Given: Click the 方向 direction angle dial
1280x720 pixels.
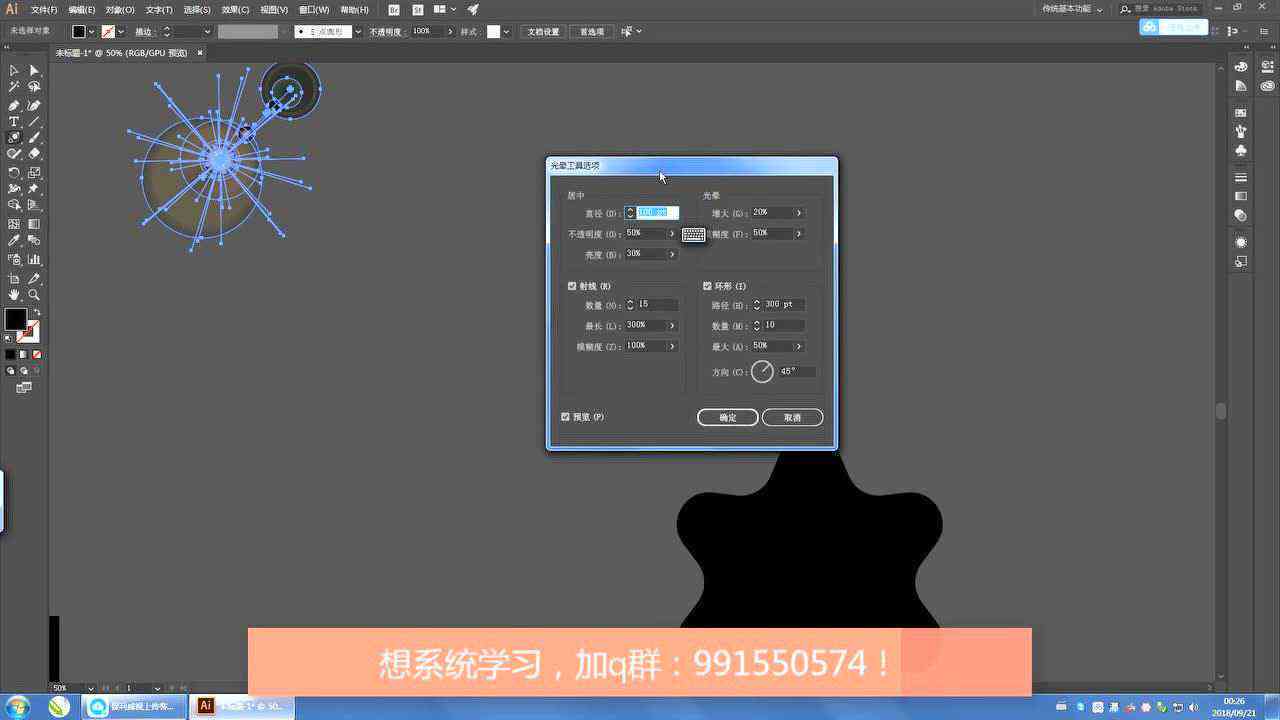Looking at the screenshot, I should [x=762, y=372].
